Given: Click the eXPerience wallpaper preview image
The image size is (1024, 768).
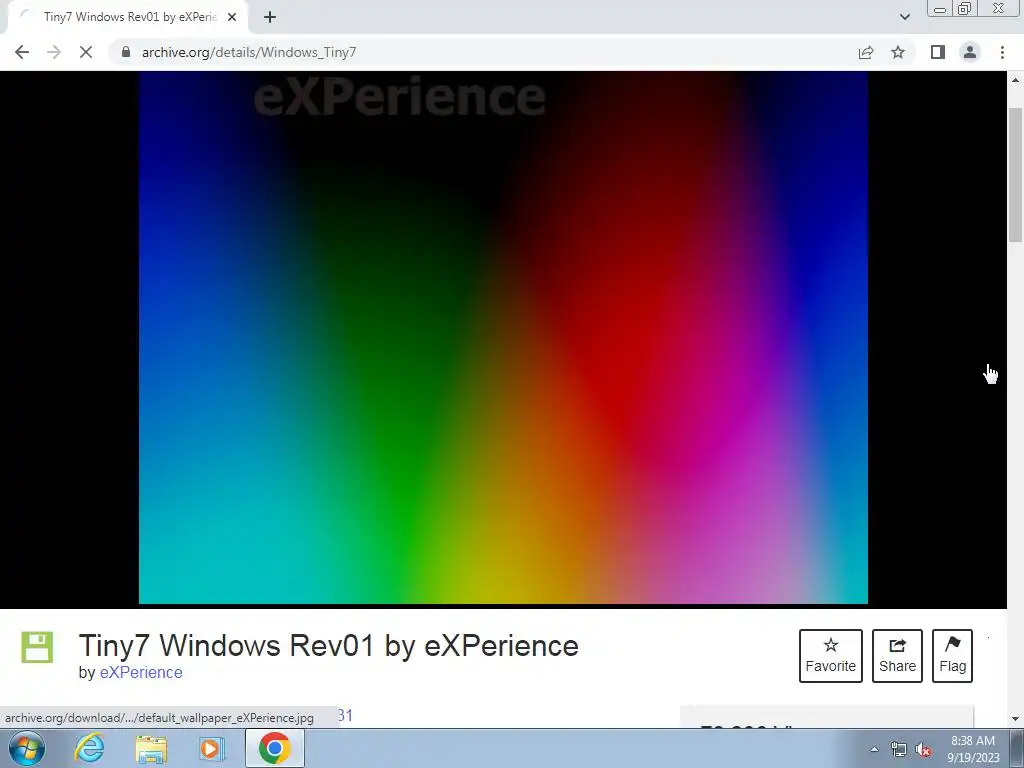Looking at the screenshot, I should coord(503,338).
